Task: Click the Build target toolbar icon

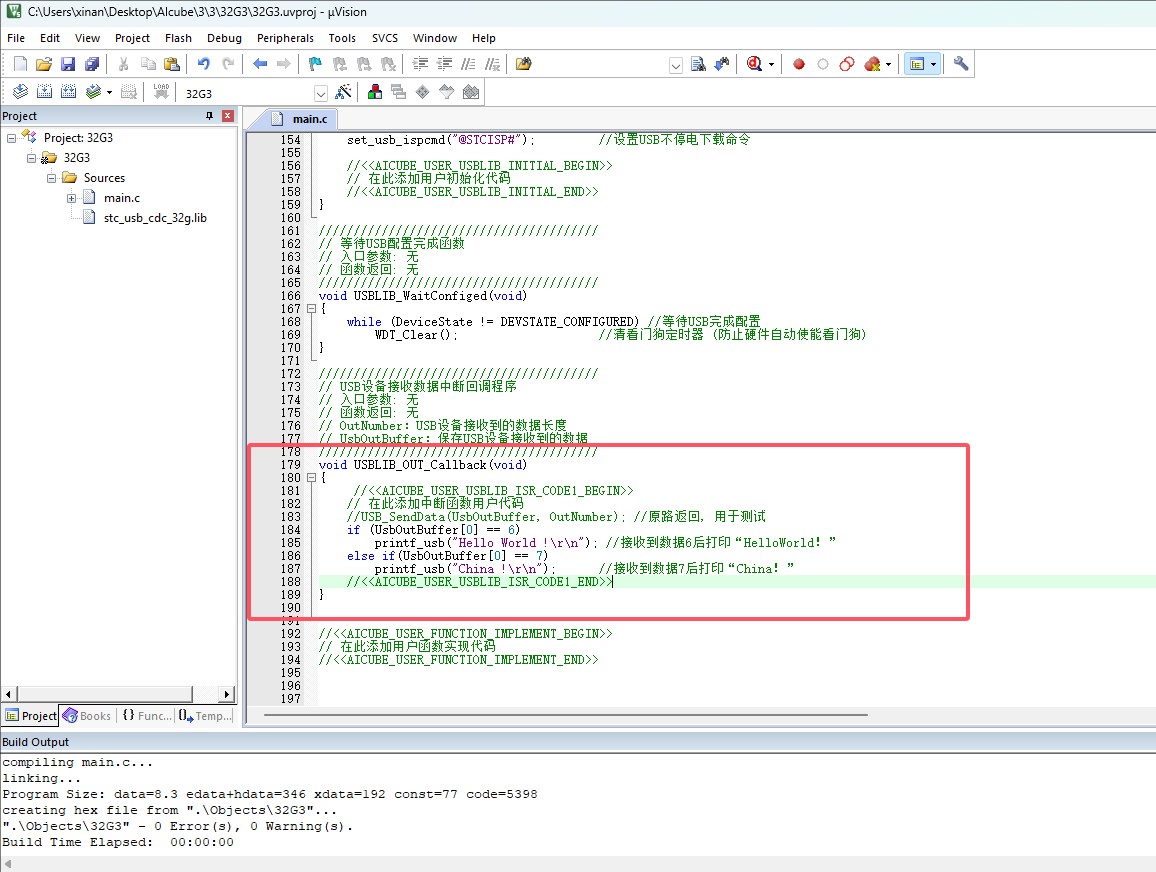Action: pyautogui.click(x=44, y=92)
